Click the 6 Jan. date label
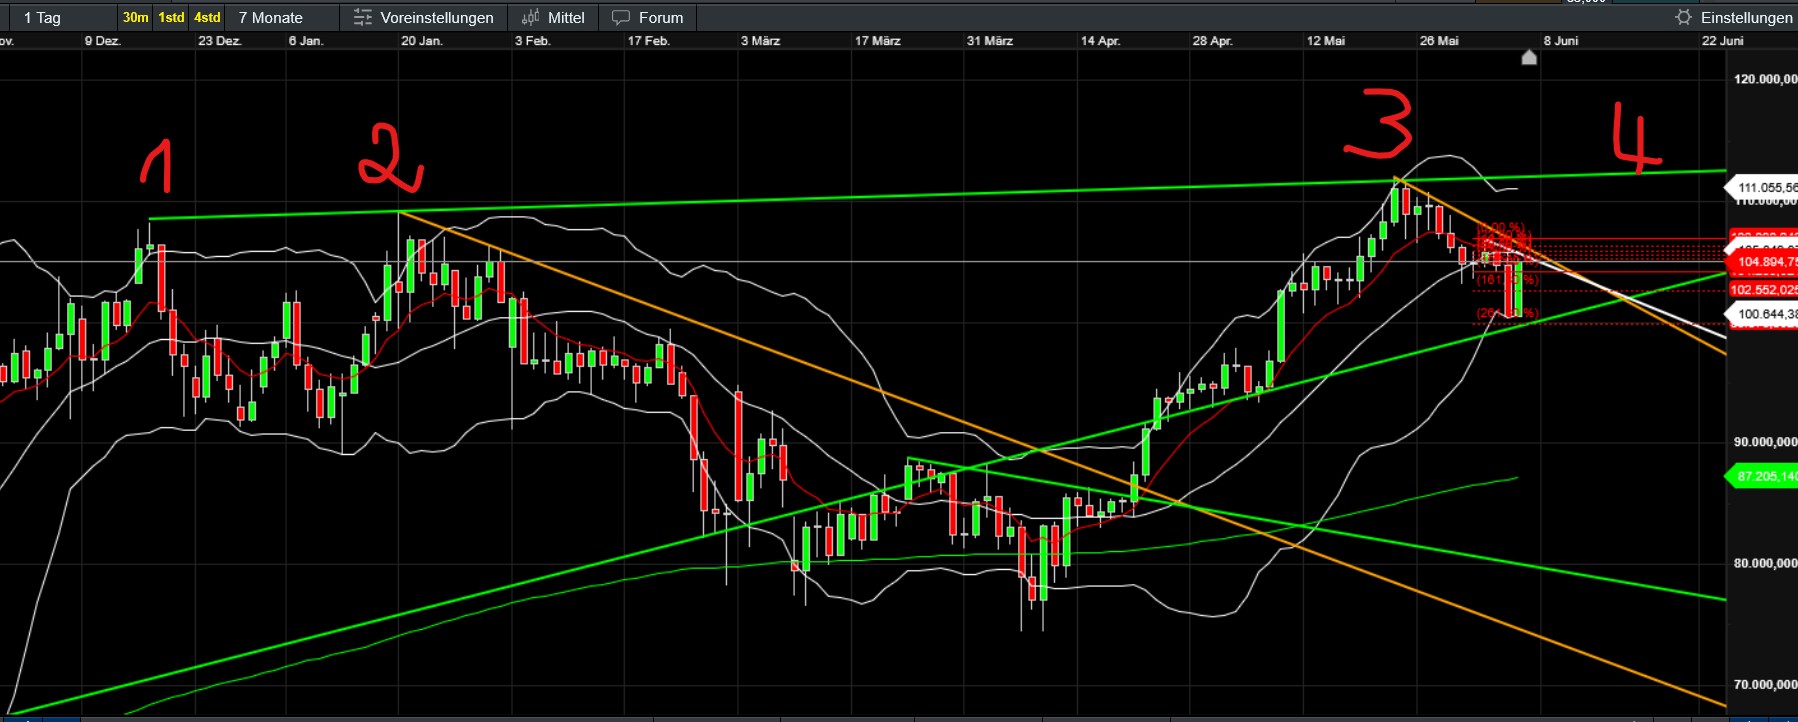 pos(305,41)
